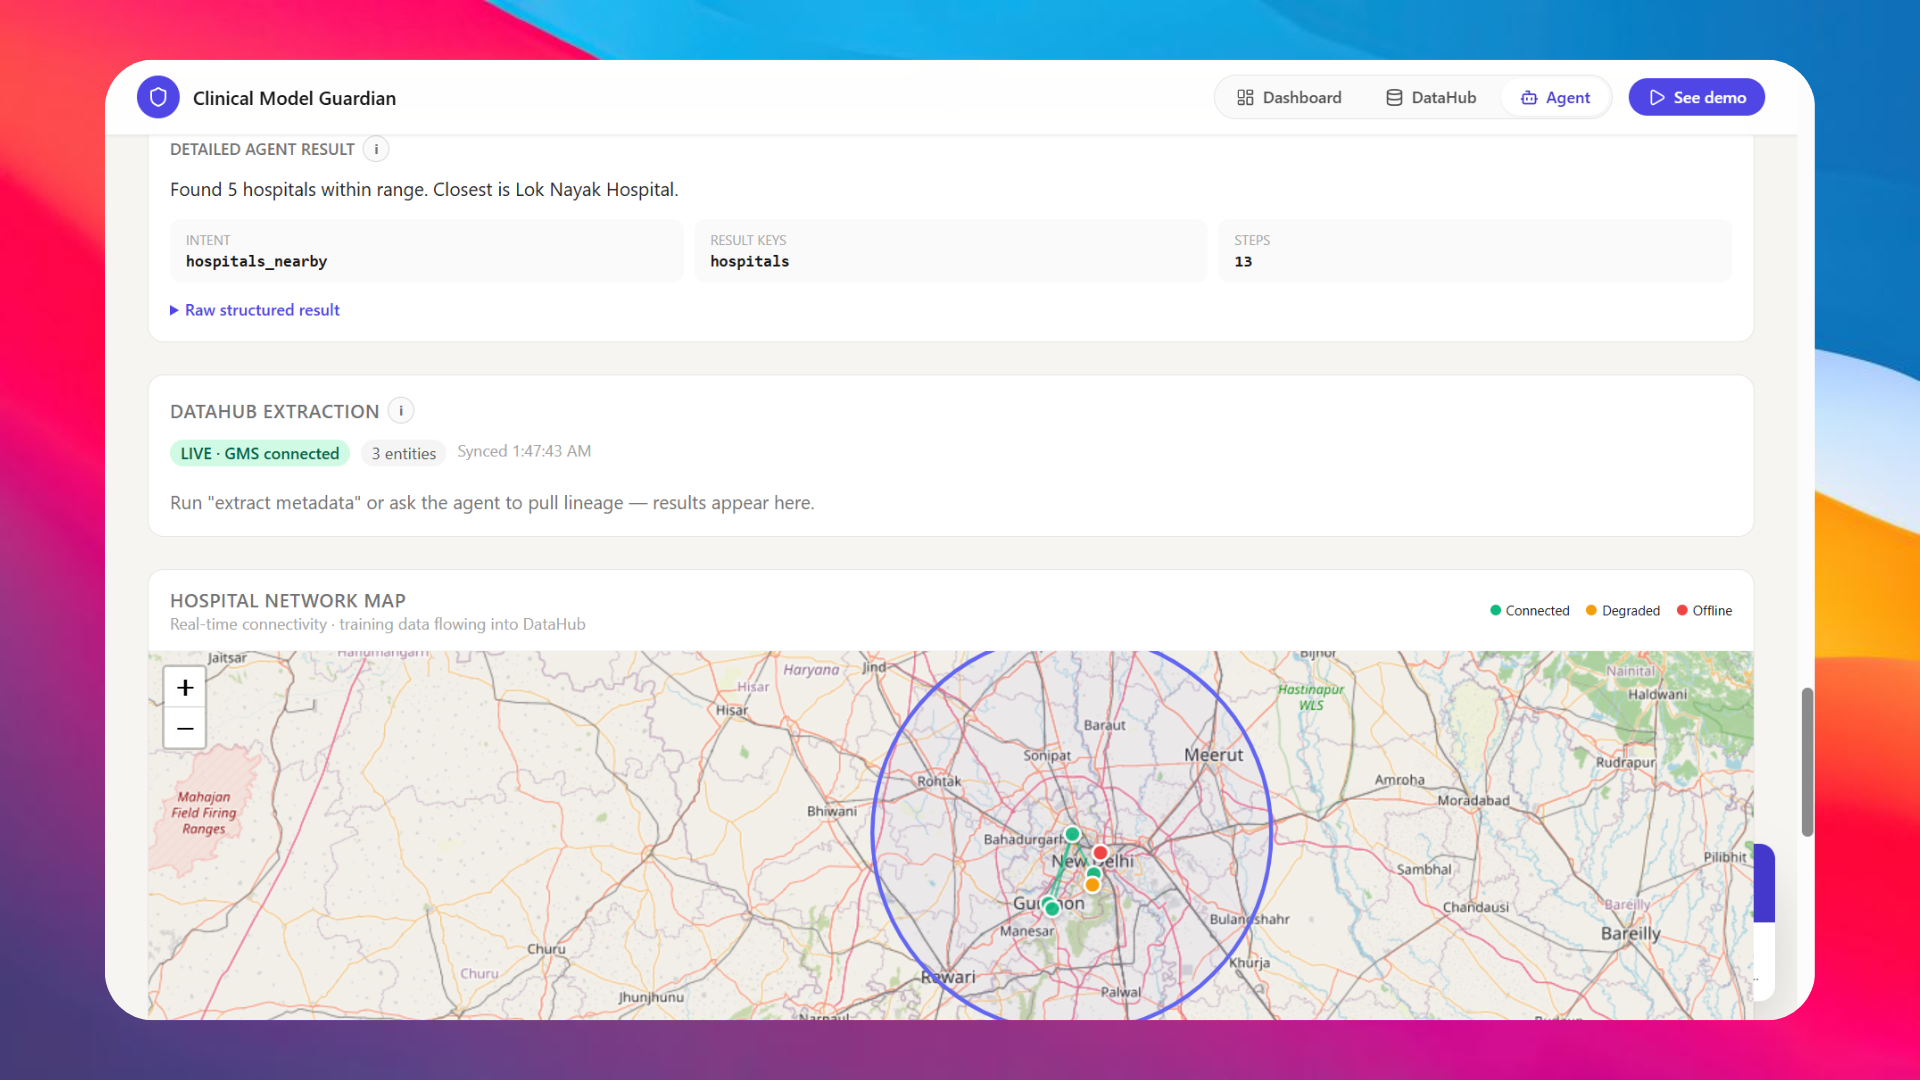Click the orange degraded hospital marker
The height and width of the screenshot is (1080, 1920).
point(1092,885)
